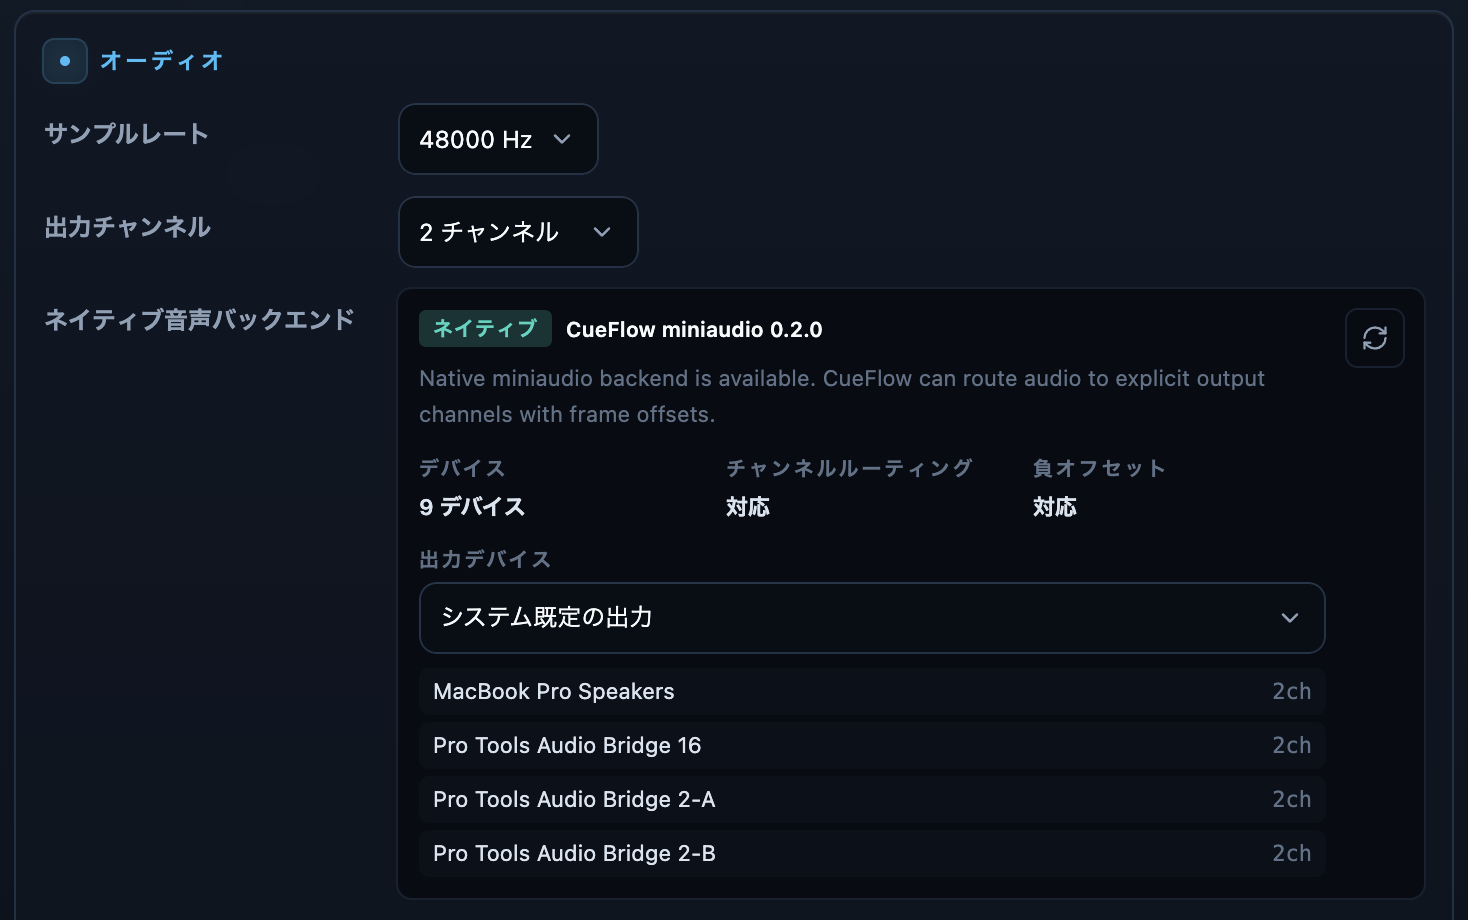Viewport: 1468px width, 920px height.
Task: Click the ネイティブ green badge
Action: click(x=485, y=329)
